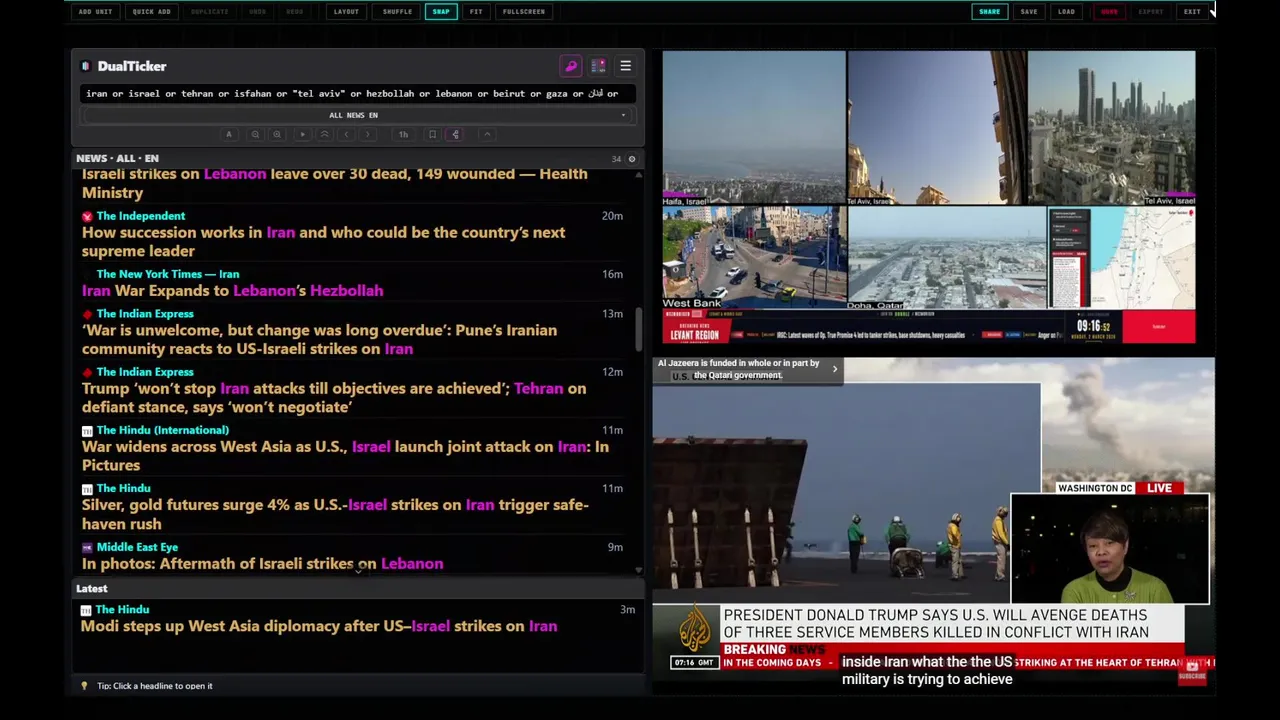Open headline 'How succession works in Iran'
The image size is (1280, 720).
point(323,242)
